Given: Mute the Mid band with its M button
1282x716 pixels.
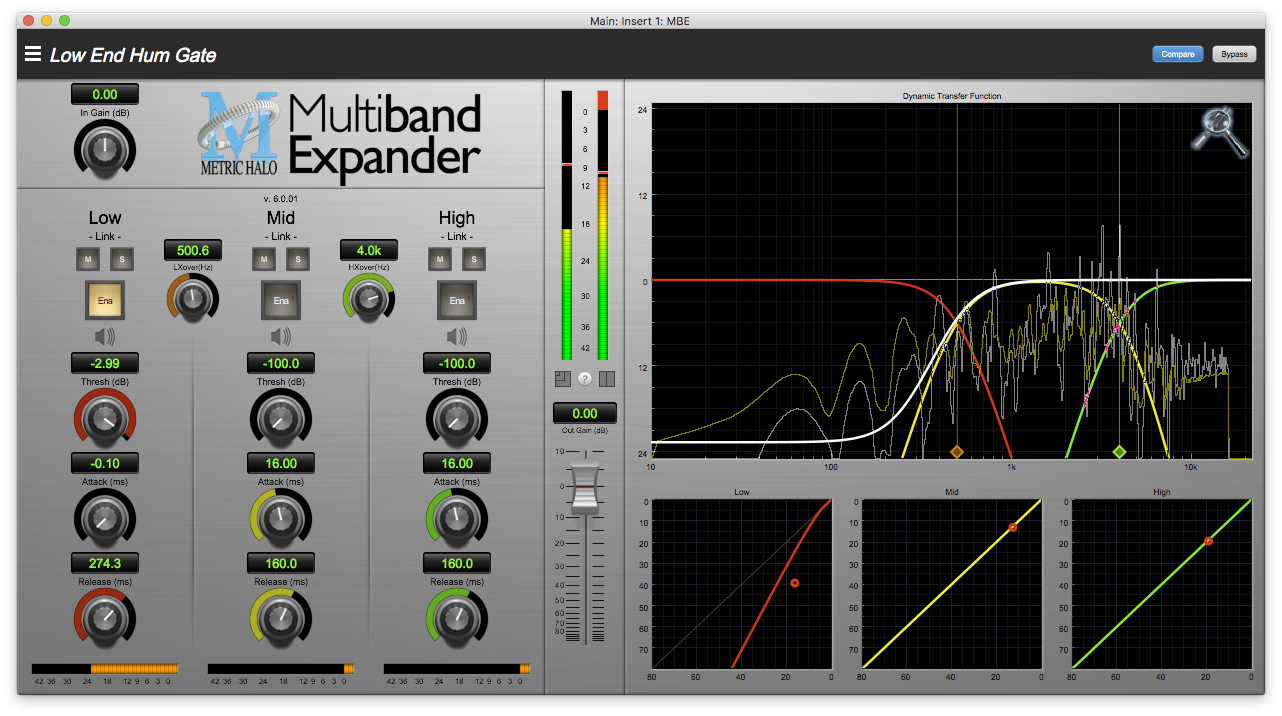Looking at the screenshot, I should click(x=263, y=258).
